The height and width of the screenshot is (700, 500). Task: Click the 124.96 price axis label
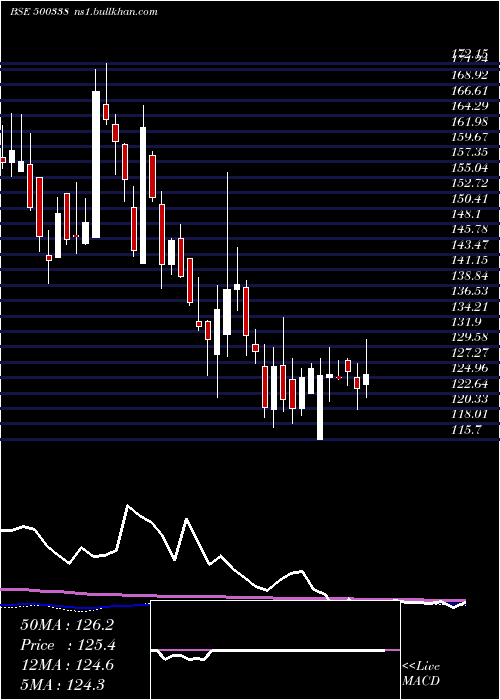tap(468, 368)
